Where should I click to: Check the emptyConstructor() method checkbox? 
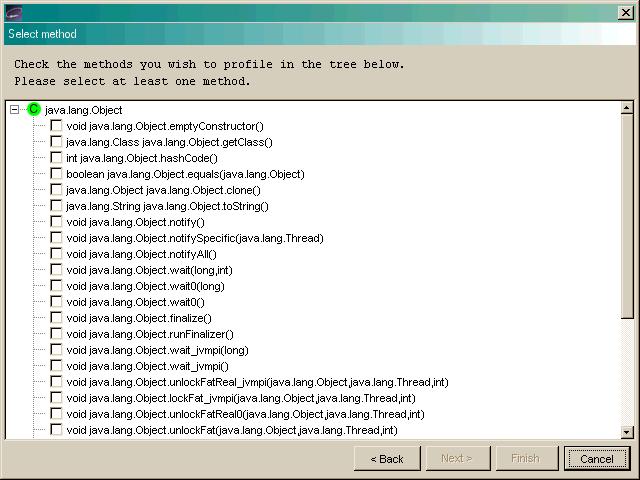click(56, 126)
